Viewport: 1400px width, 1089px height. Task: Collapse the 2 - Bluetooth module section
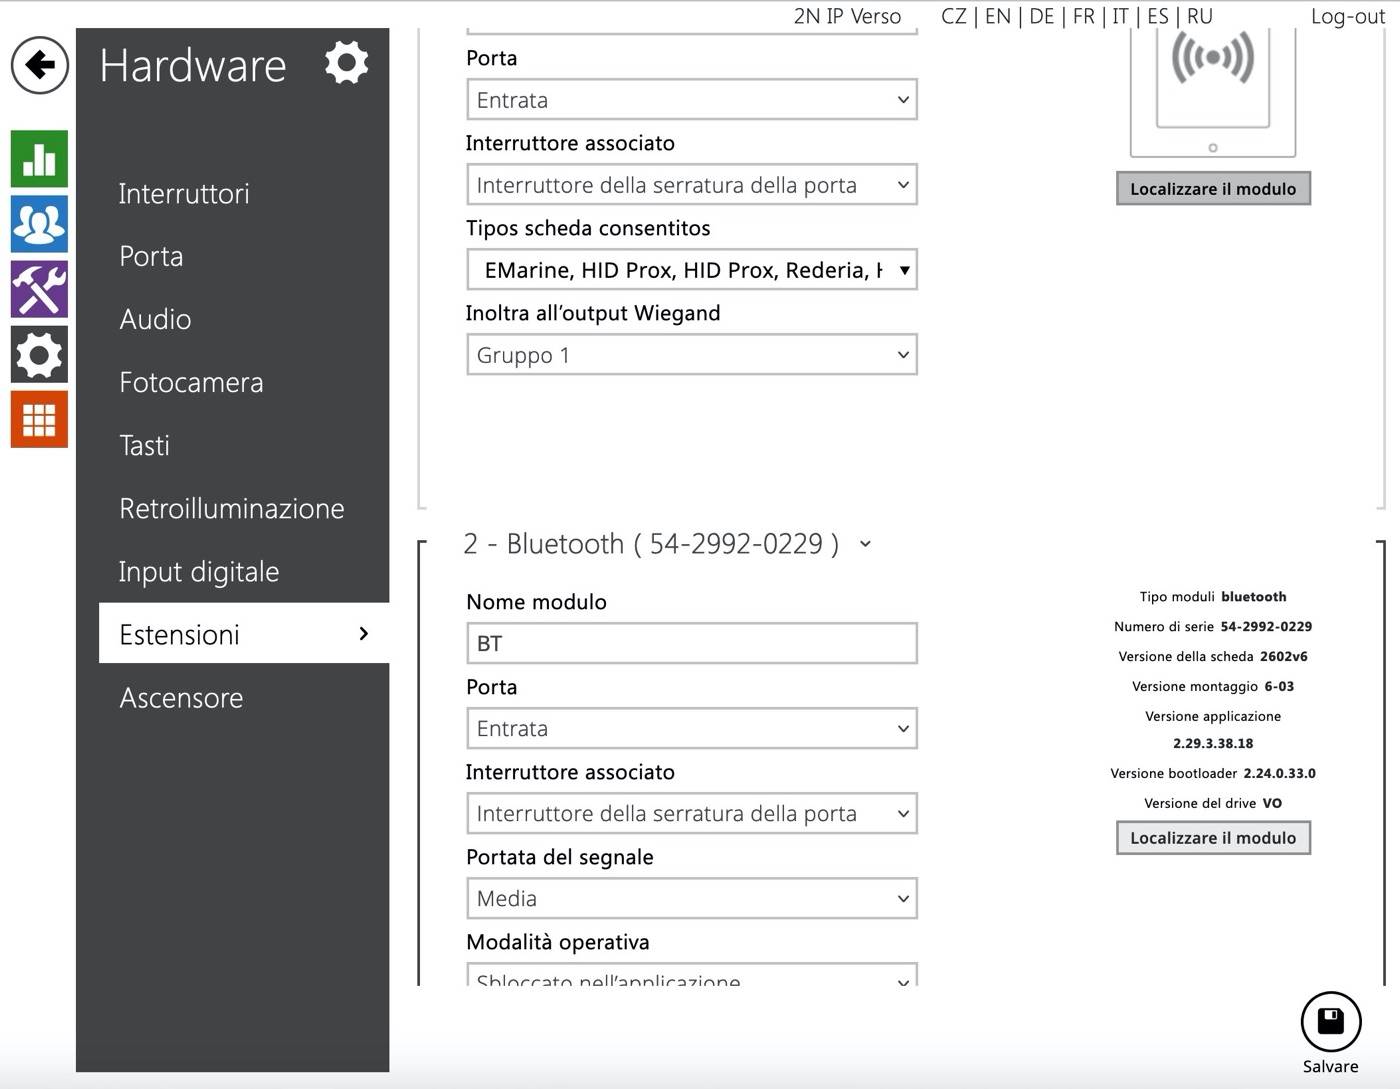pos(866,544)
